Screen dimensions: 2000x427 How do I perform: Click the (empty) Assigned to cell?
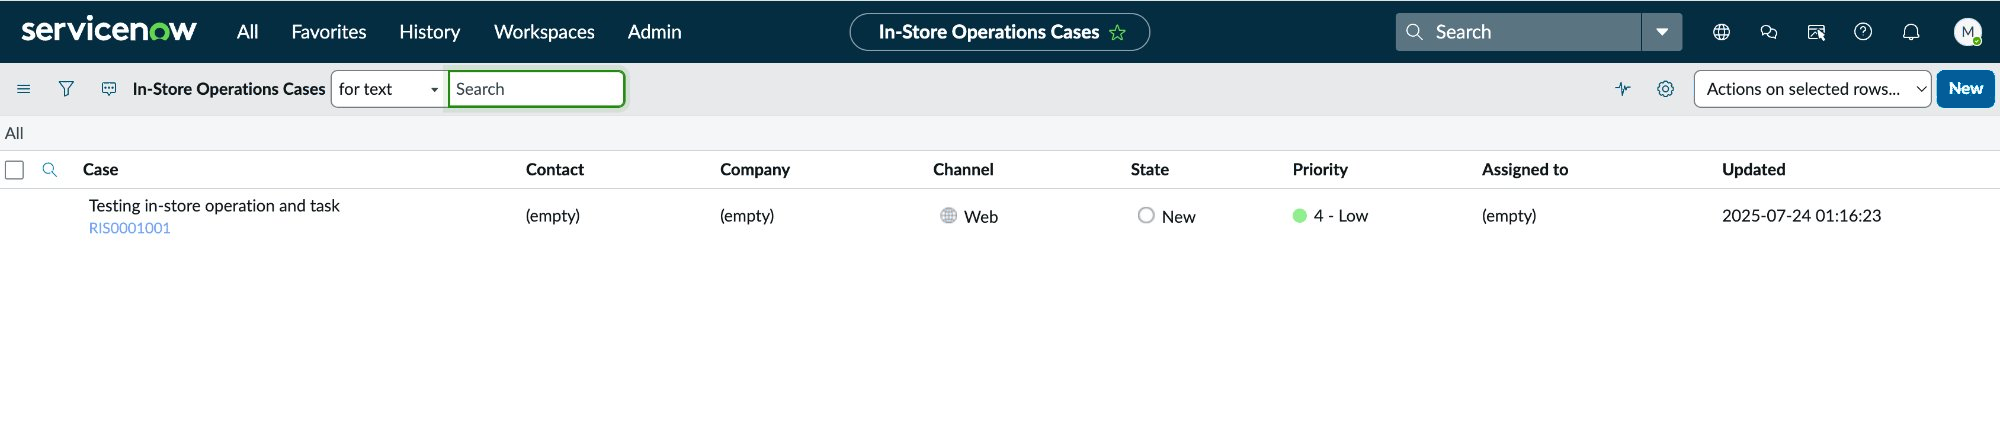coord(1509,216)
